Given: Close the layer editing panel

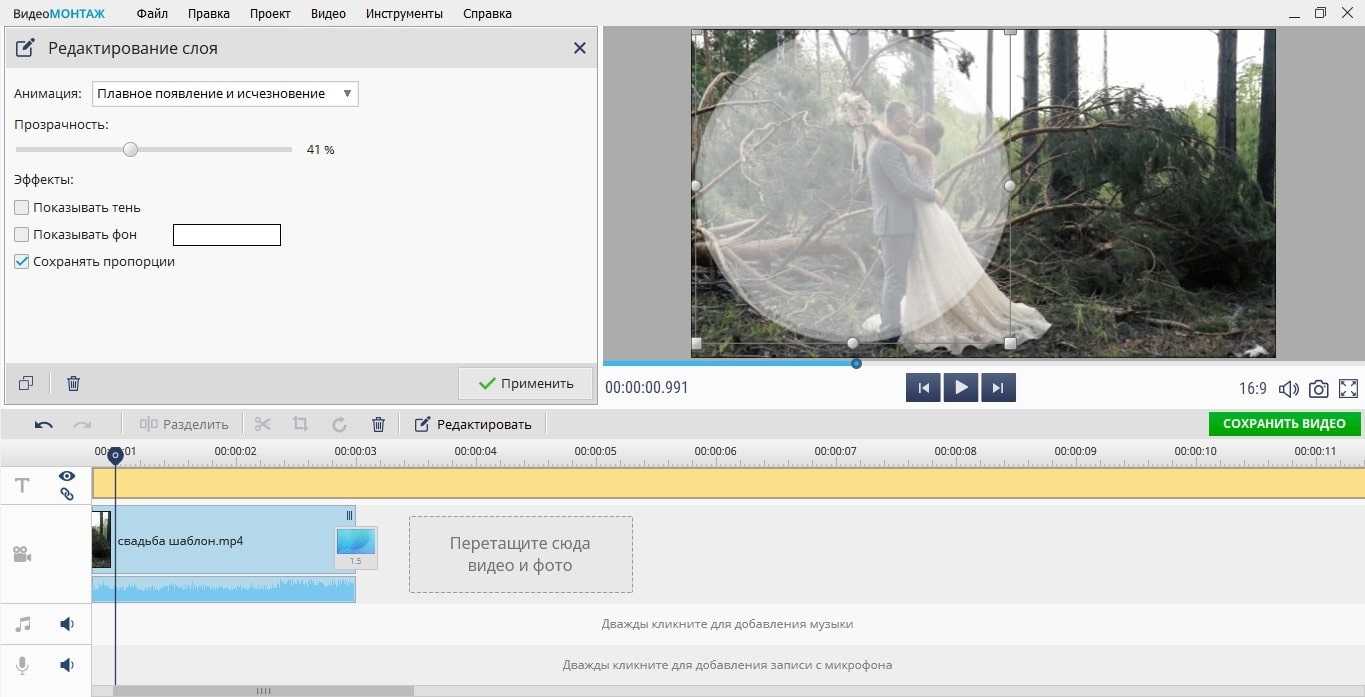Looking at the screenshot, I should pos(579,48).
